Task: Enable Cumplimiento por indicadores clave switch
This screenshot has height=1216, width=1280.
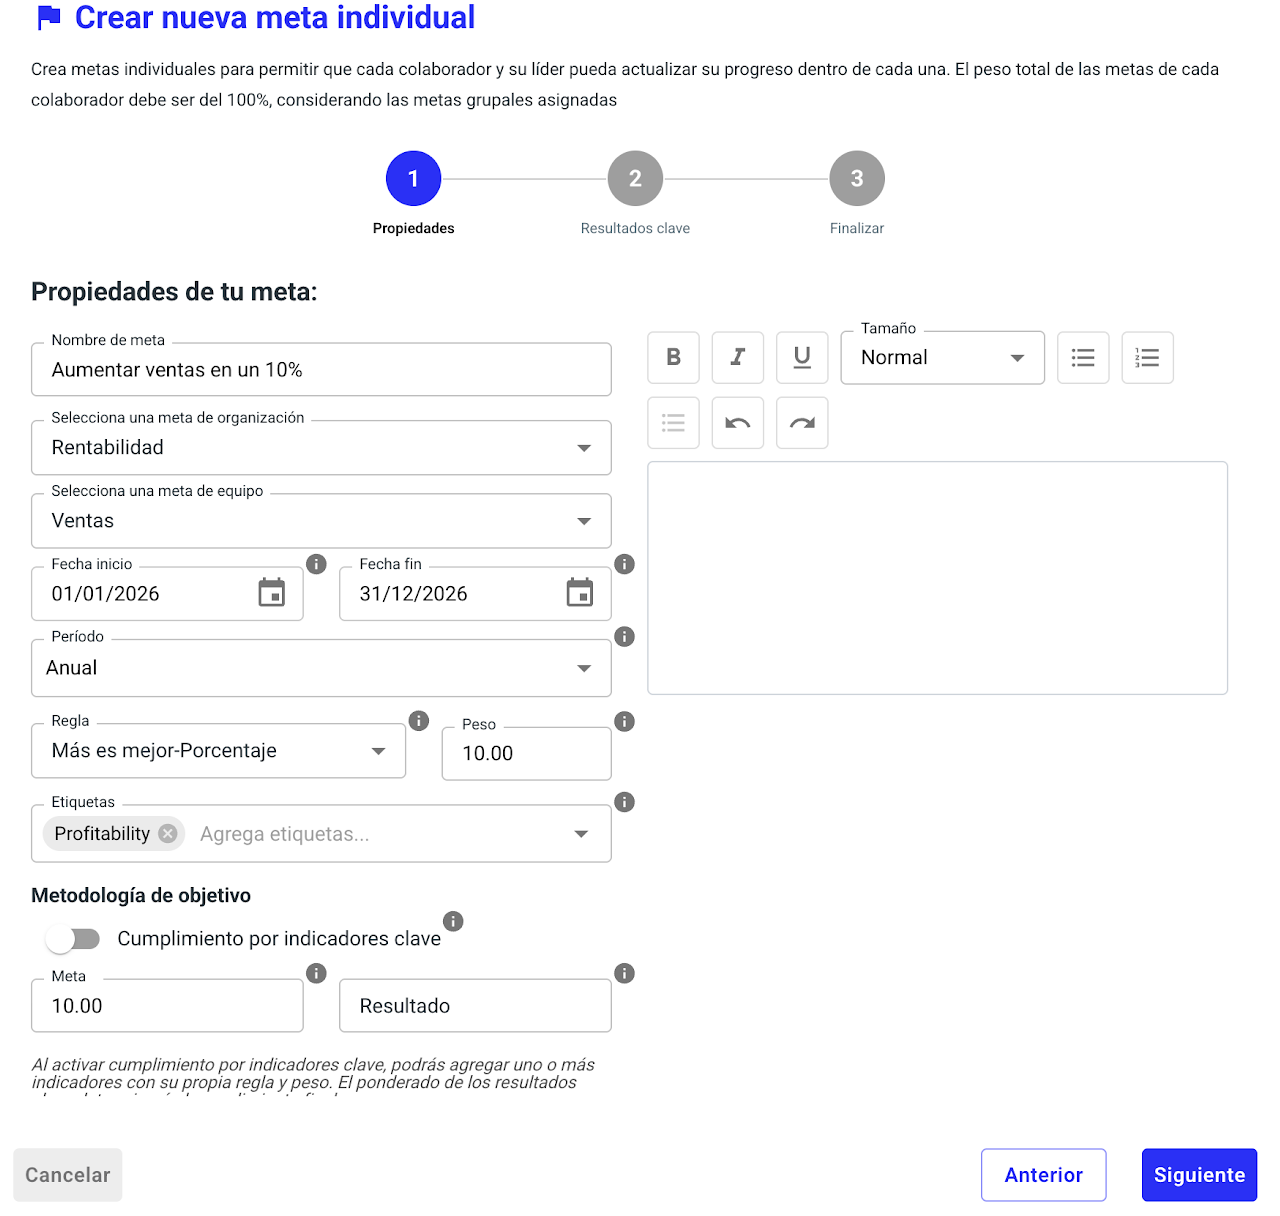Action: click(73, 939)
